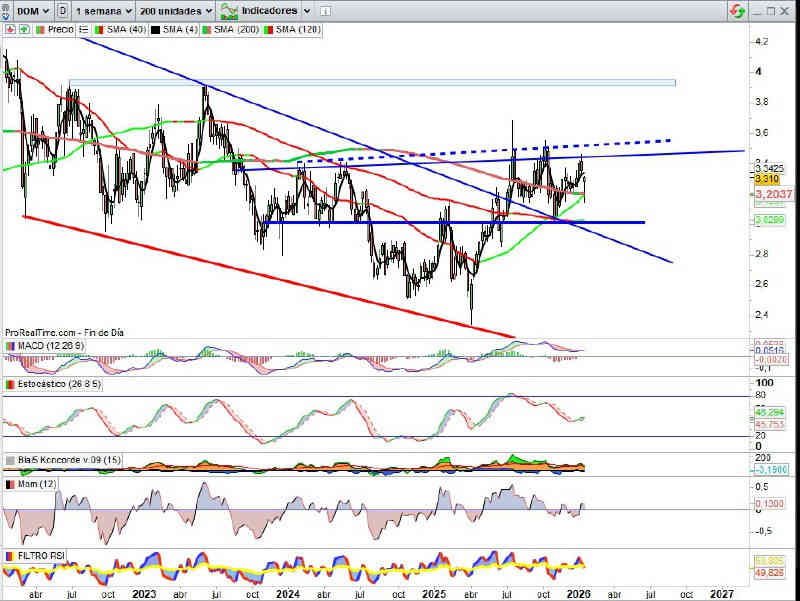Click the red-green refresh arrows icon
The height and width of the screenshot is (601, 800).
[737, 11]
